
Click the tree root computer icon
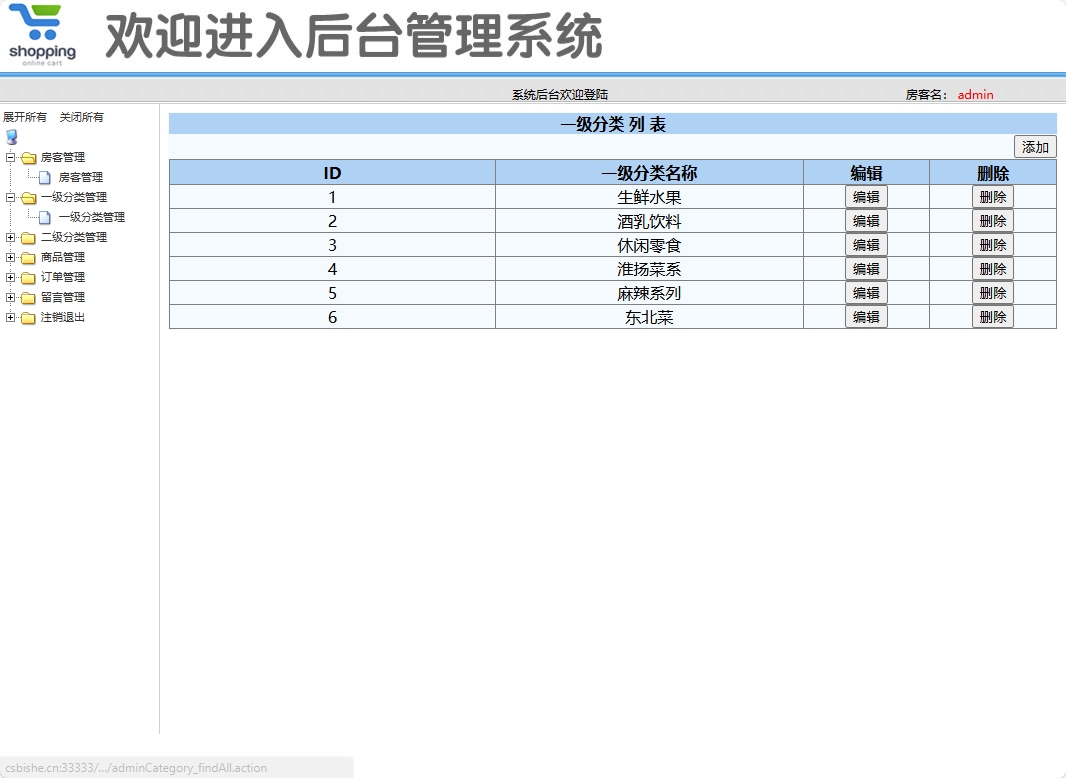coord(12,137)
